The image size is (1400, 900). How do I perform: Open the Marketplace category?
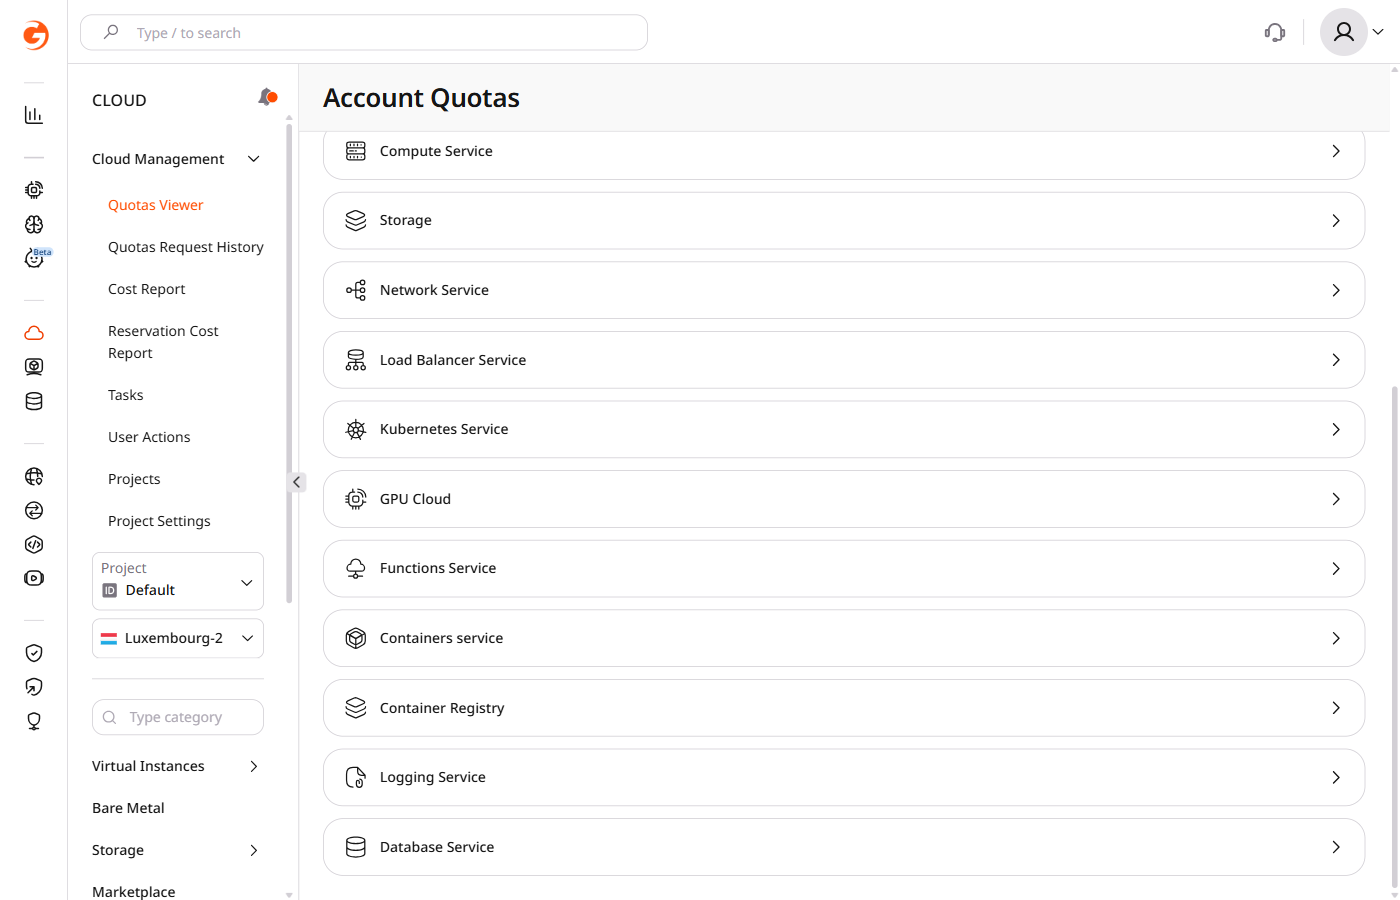(x=134, y=891)
